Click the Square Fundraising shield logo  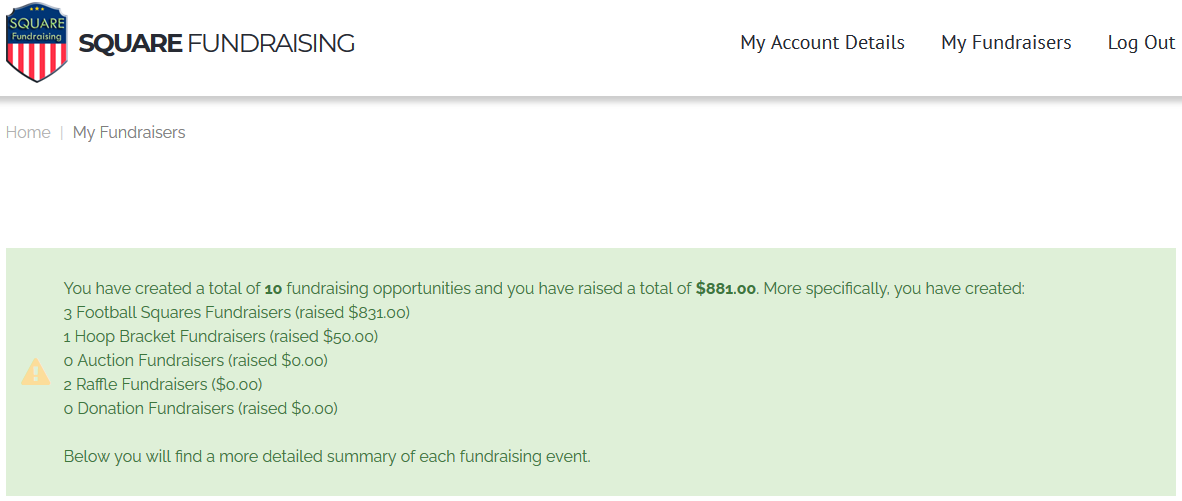click(x=37, y=44)
